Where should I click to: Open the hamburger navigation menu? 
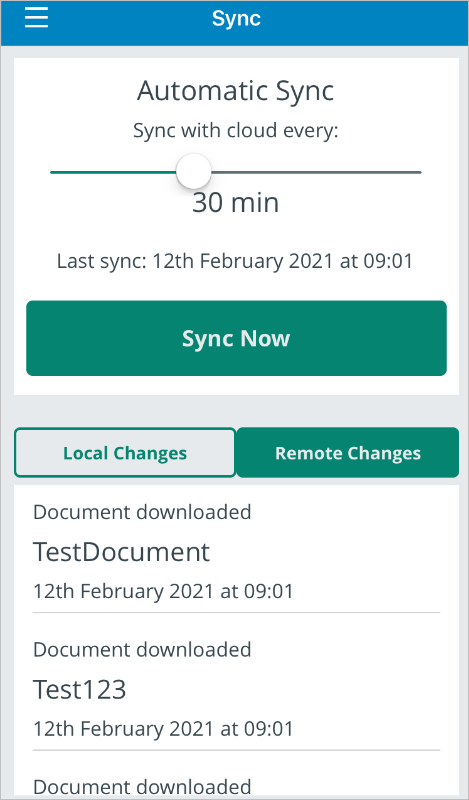36,18
